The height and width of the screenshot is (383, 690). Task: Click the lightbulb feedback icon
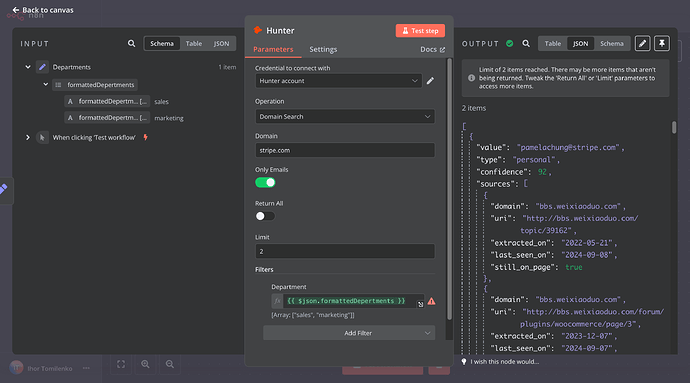(x=464, y=361)
